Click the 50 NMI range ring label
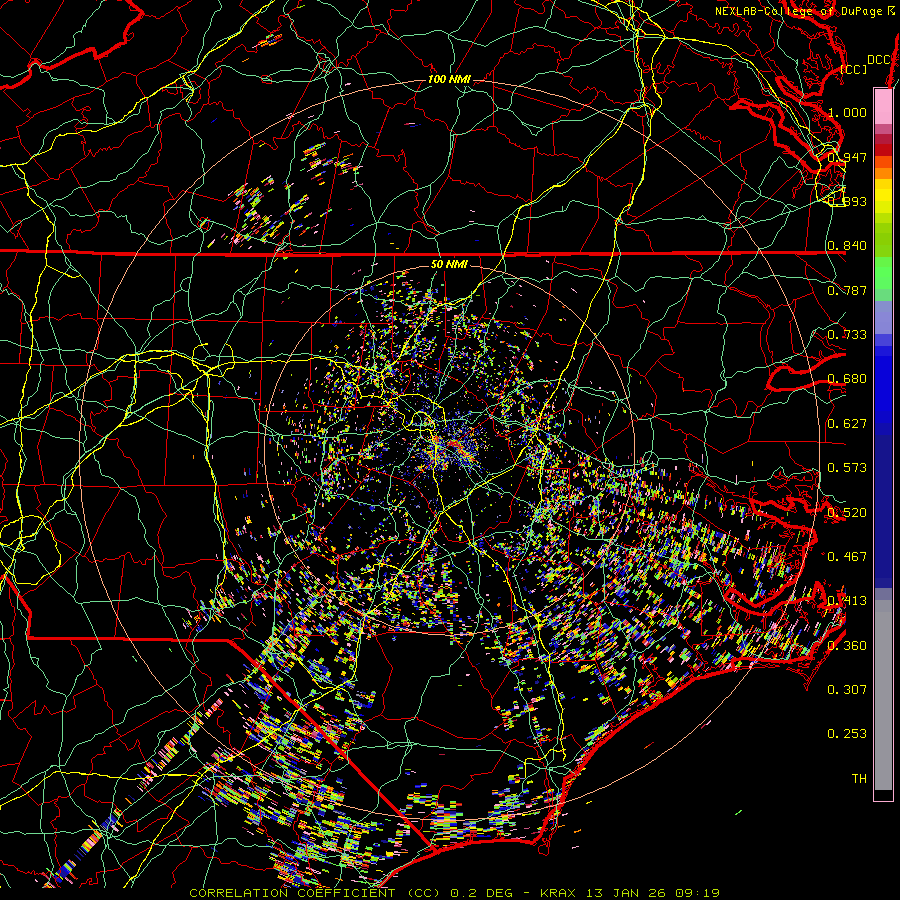The image size is (900, 900). click(x=449, y=264)
